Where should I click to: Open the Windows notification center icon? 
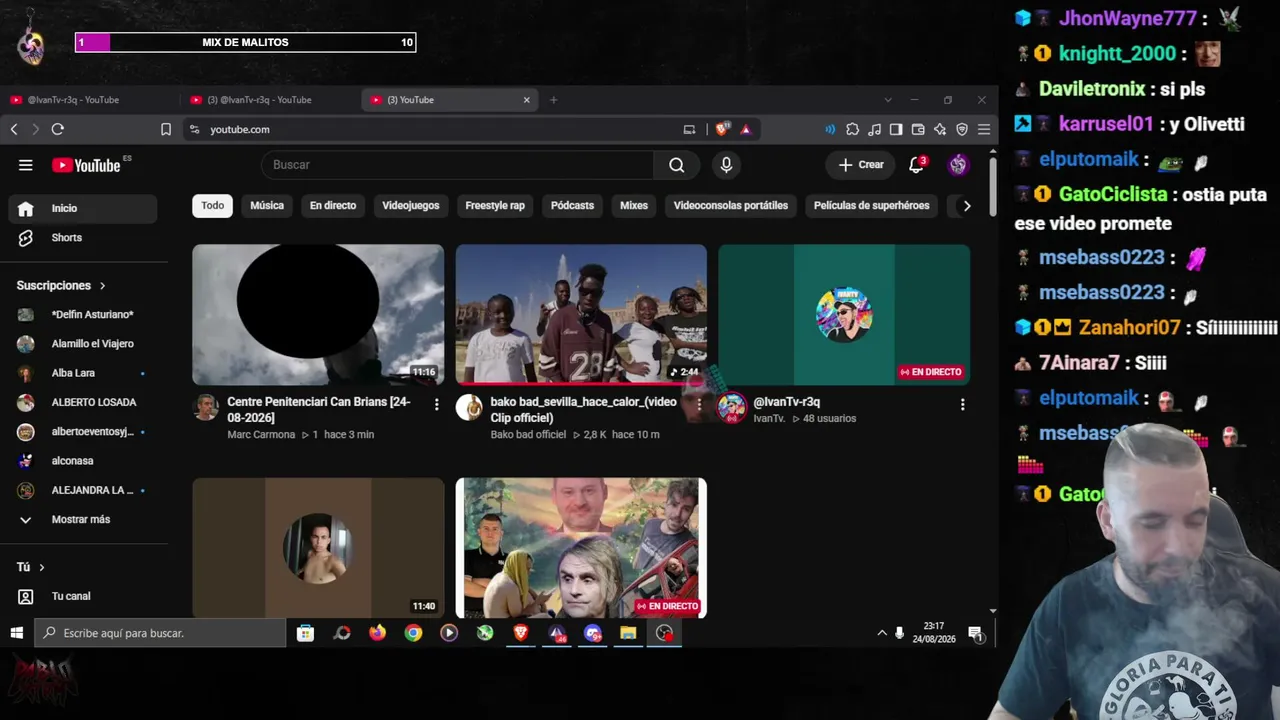coord(975,633)
